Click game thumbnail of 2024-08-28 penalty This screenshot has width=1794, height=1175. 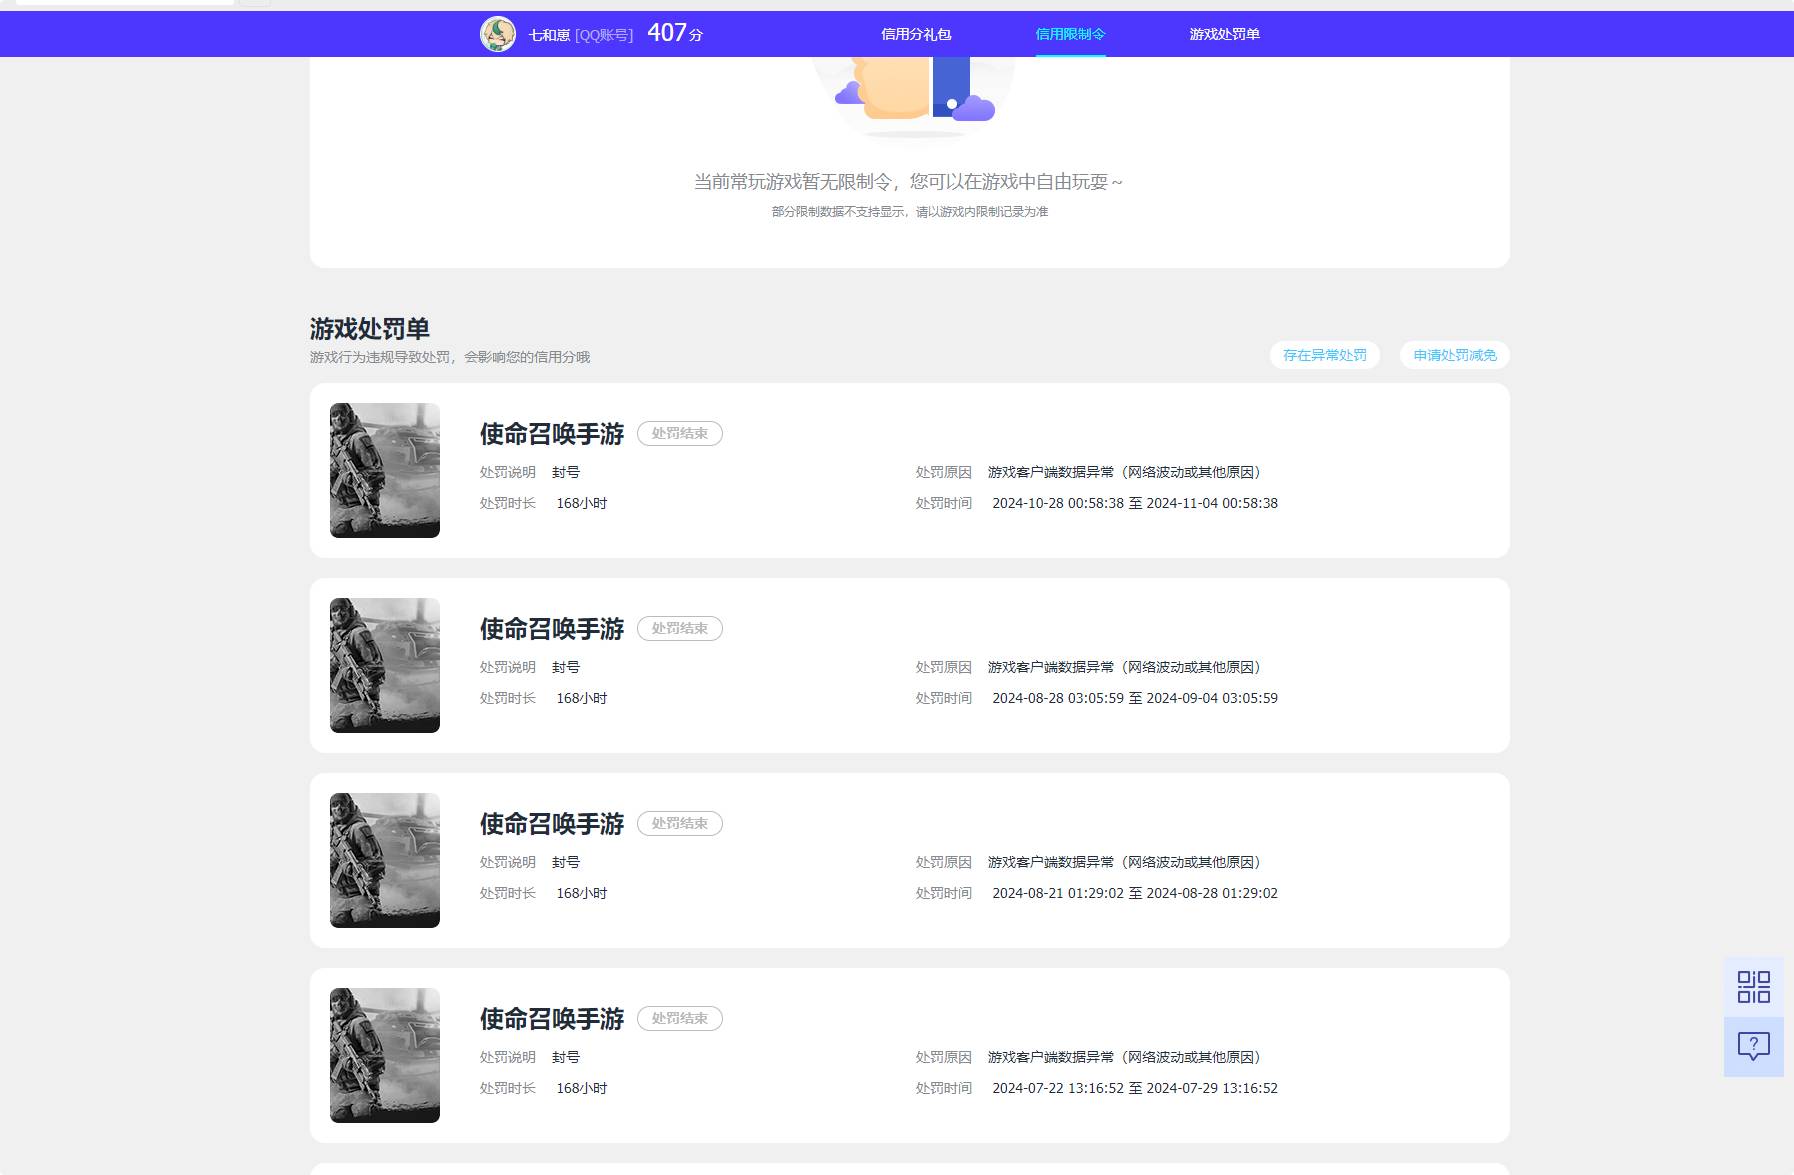point(385,665)
